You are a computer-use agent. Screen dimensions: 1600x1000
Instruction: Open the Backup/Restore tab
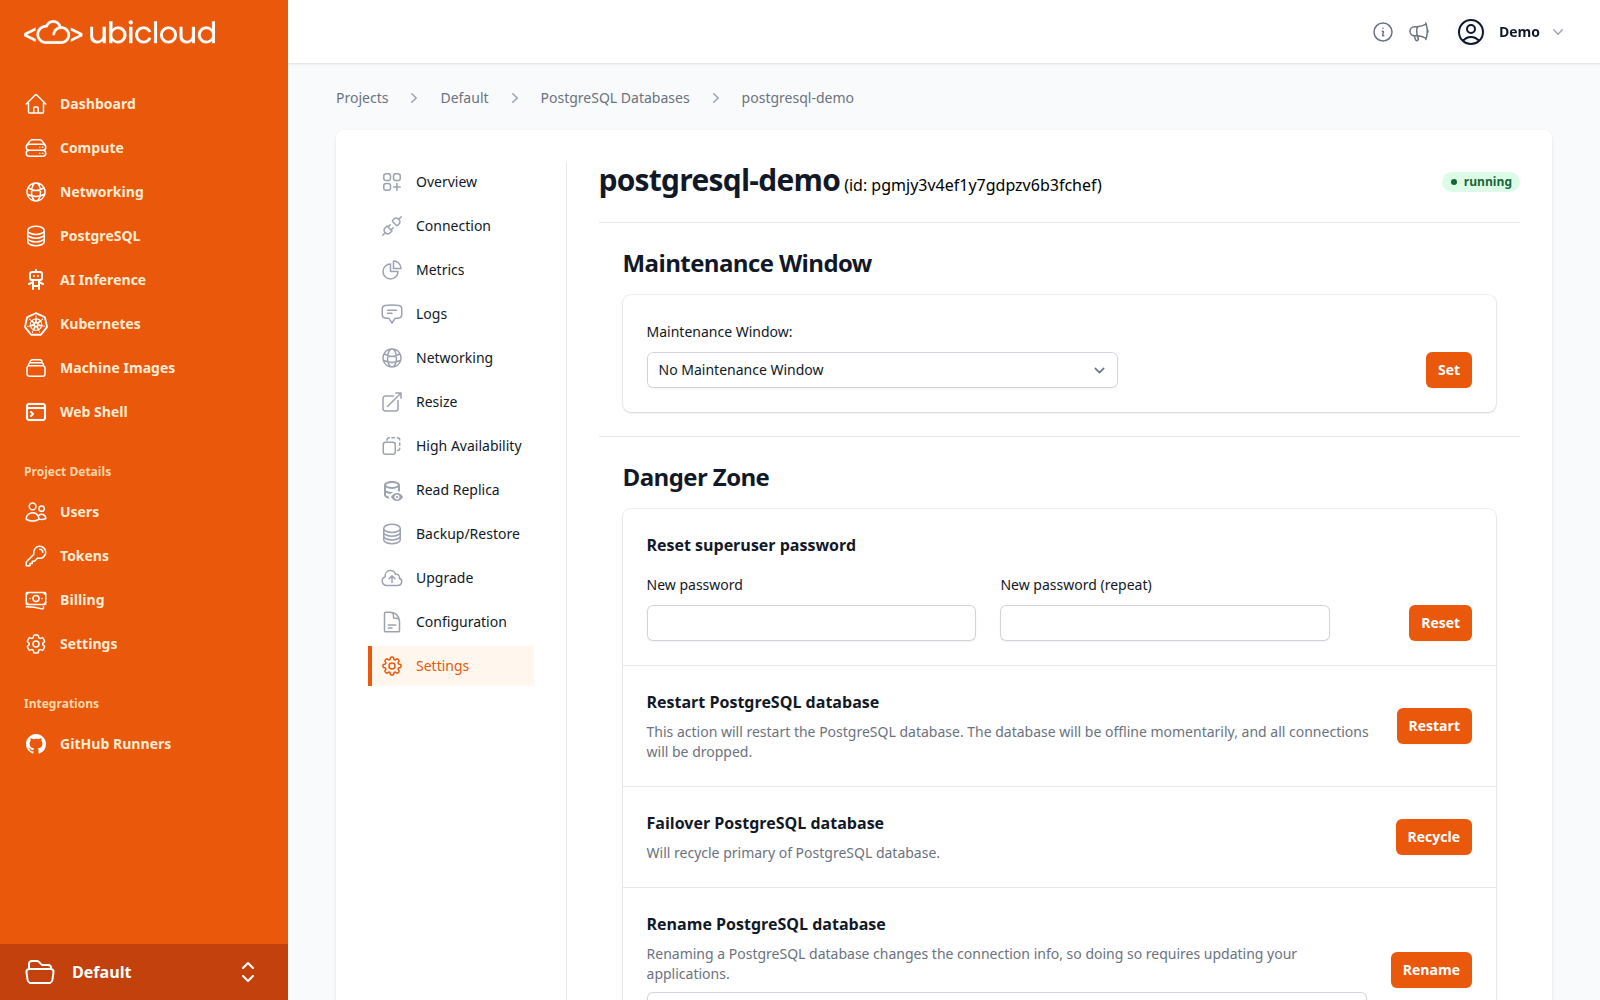[451, 534]
